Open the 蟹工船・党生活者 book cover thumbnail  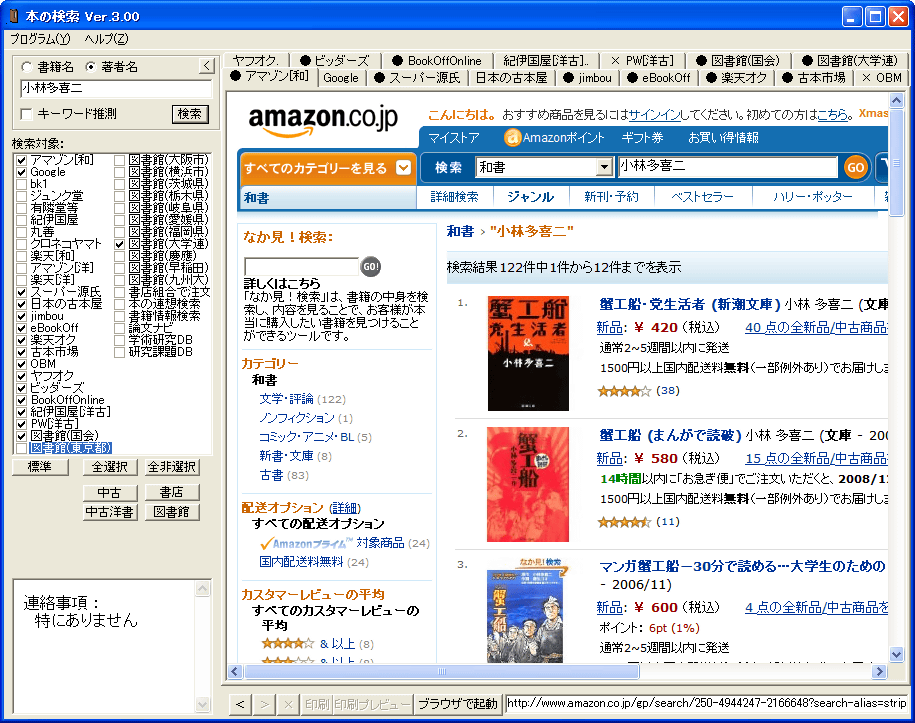pyautogui.click(x=528, y=354)
